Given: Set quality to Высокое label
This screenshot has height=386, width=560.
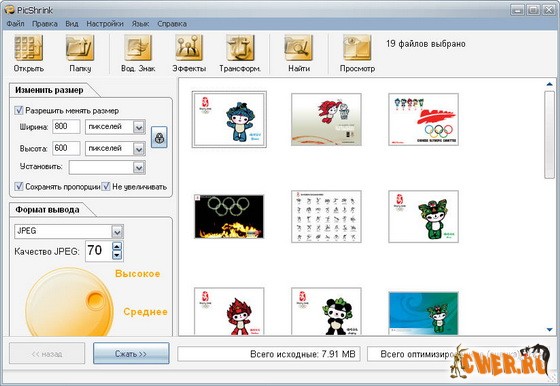Looking at the screenshot, I should (138, 274).
